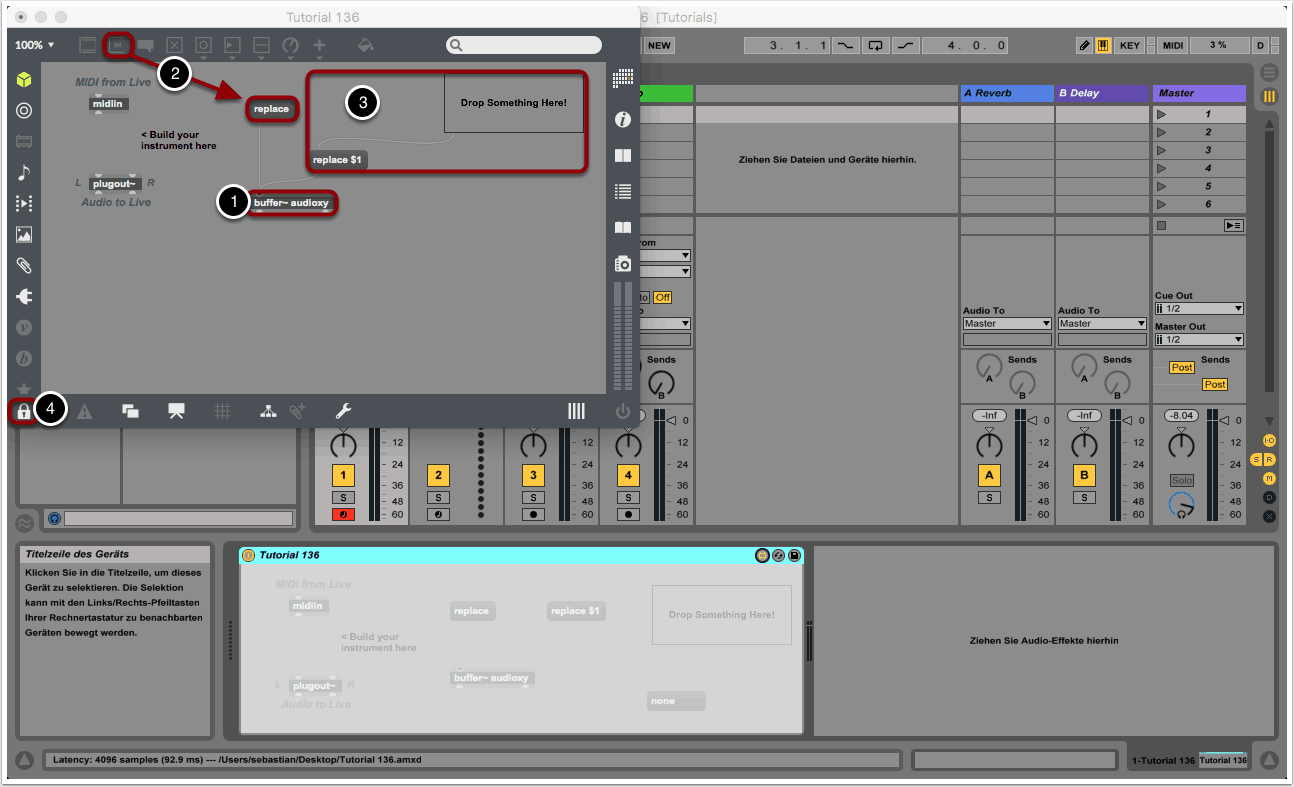
Task: Toggle the Monitor Off button
Action: tap(663, 297)
